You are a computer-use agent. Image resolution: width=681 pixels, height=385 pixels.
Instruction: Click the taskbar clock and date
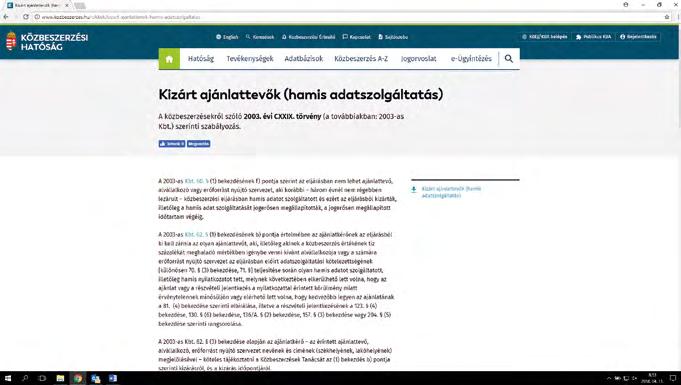[x=652, y=378]
